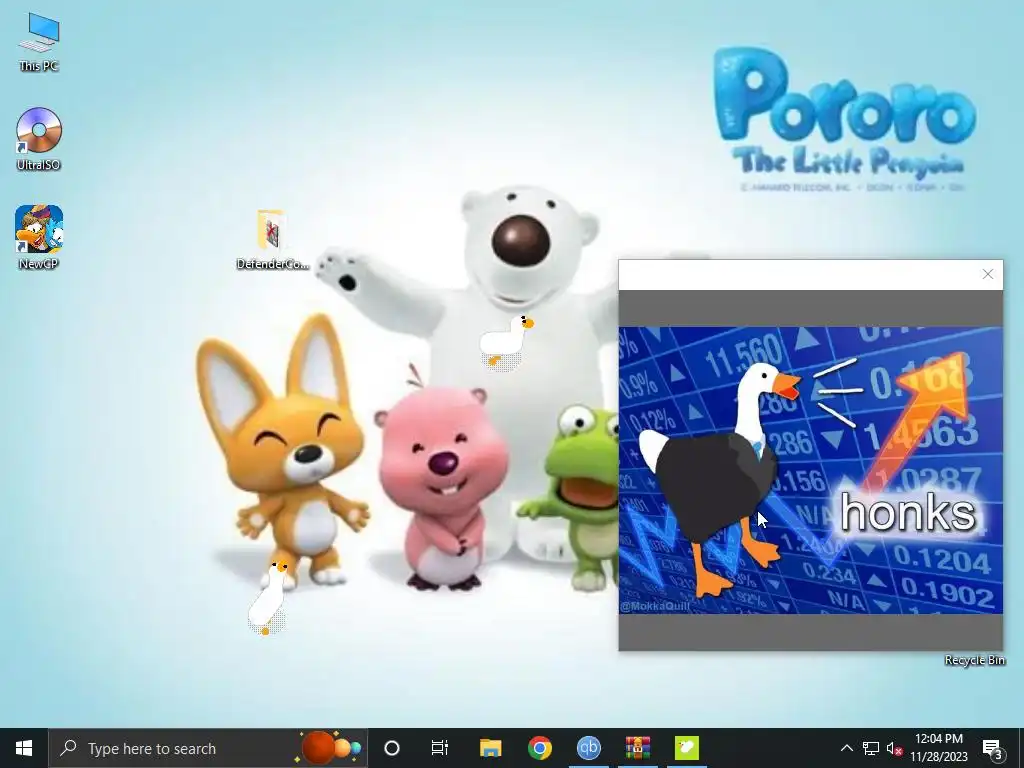Image resolution: width=1024 pixels, height=768 pixels.
Task: Select the This PC desktop icon
Action: pyautogui.click(x=39, y=42)
